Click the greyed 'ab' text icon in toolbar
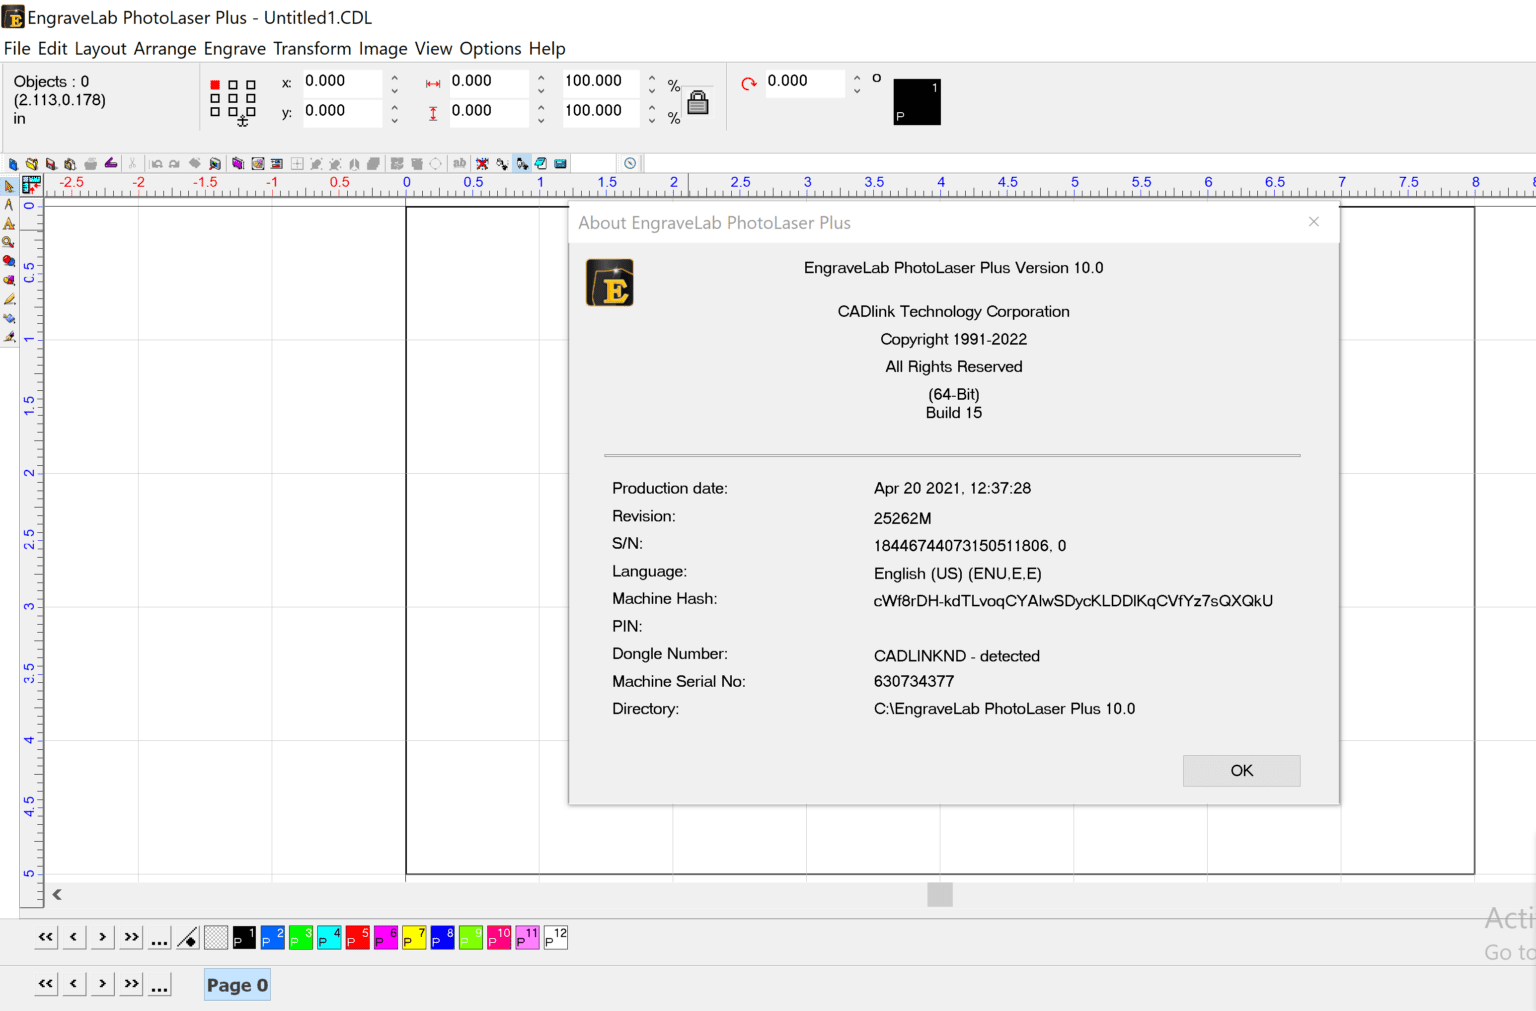 [459, 163]
